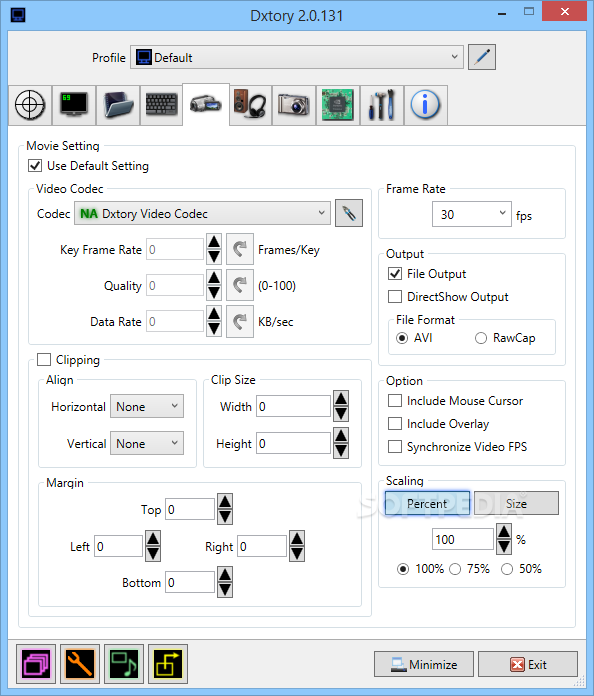Image resolution: width=594 pixels, height=696 pixels.
Task: Click the pencil edit profile icon
Action: coord(482,57)
